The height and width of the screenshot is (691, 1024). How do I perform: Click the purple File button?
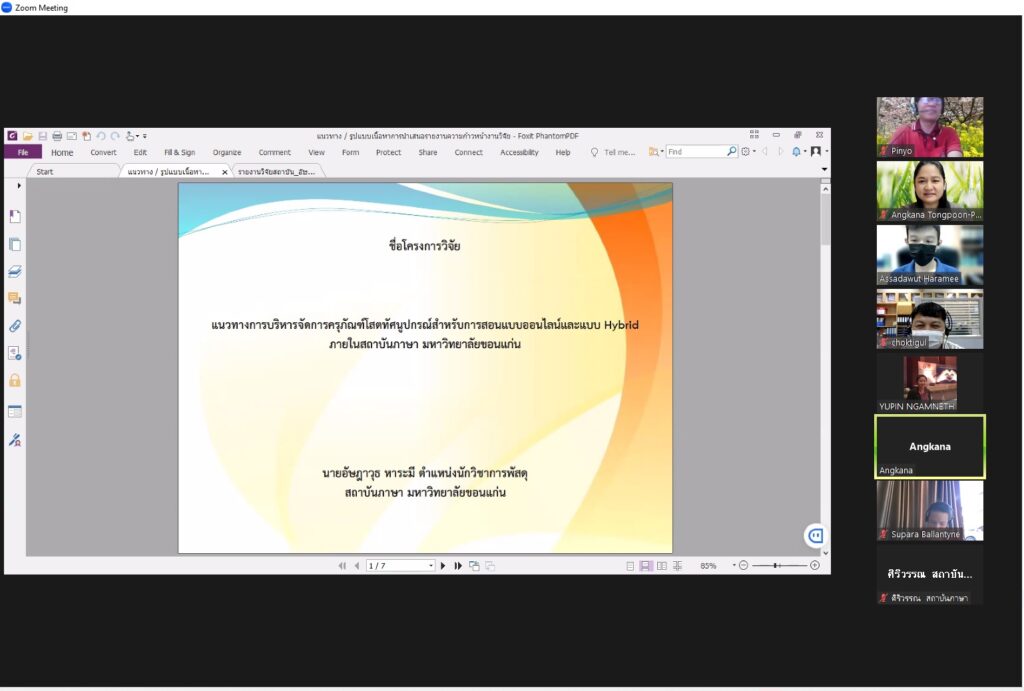coord(23,153)
